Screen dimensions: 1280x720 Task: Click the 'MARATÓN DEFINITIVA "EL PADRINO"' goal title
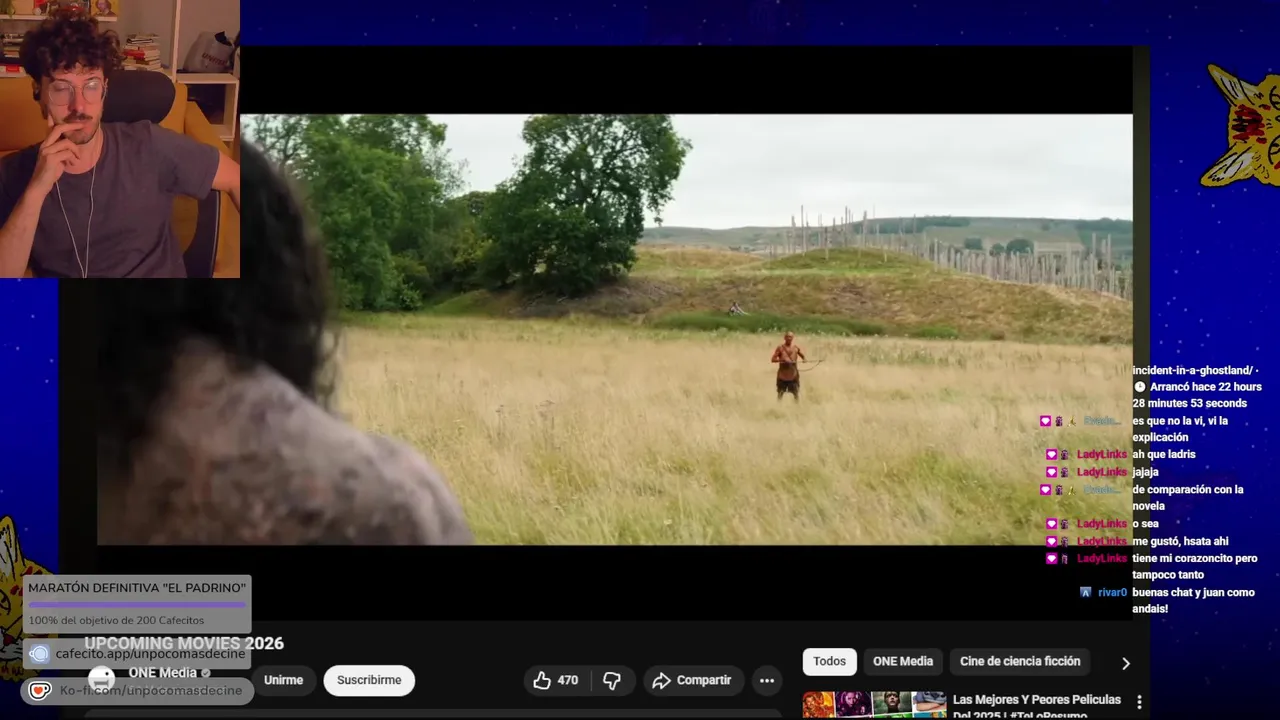pyautogui.click(x=137, y=588)
